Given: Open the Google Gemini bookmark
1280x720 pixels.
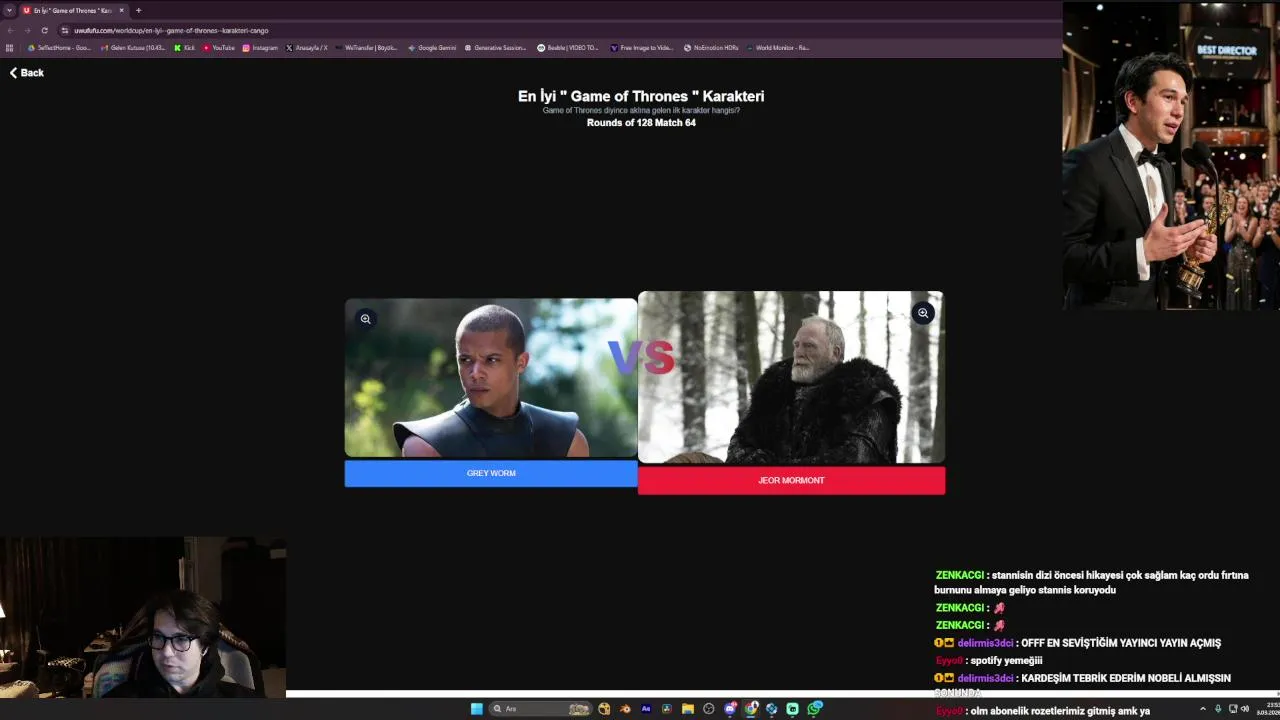Looking at the screenshot, I should [x=432, y=48].
